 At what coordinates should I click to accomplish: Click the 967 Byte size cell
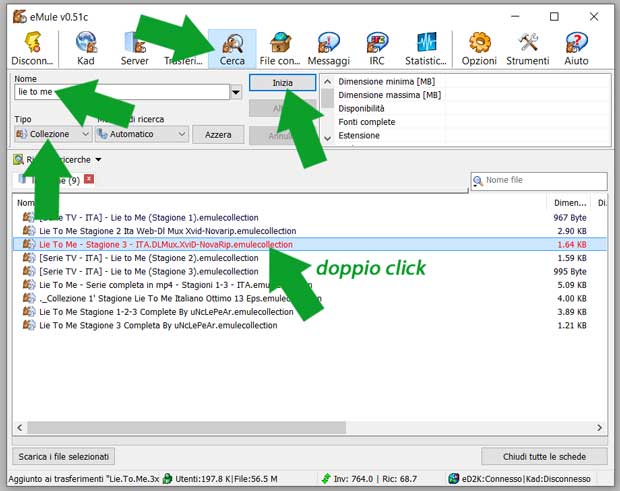pyautogui.click(x=569, y=217)
